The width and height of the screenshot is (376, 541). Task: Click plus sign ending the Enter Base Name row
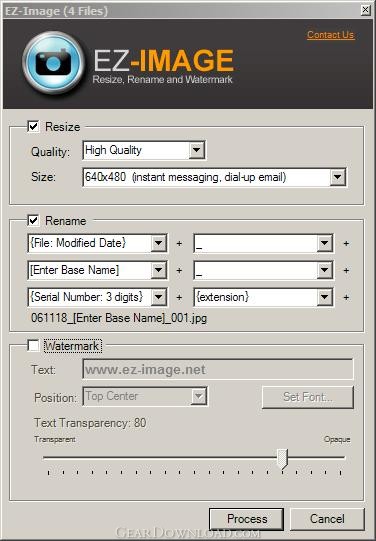click(346, 270)
